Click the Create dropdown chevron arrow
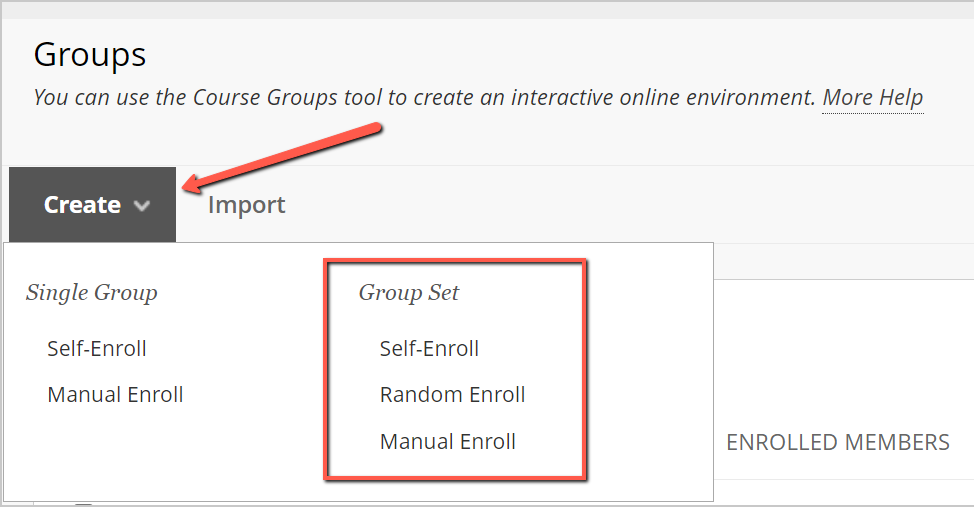 142,206
